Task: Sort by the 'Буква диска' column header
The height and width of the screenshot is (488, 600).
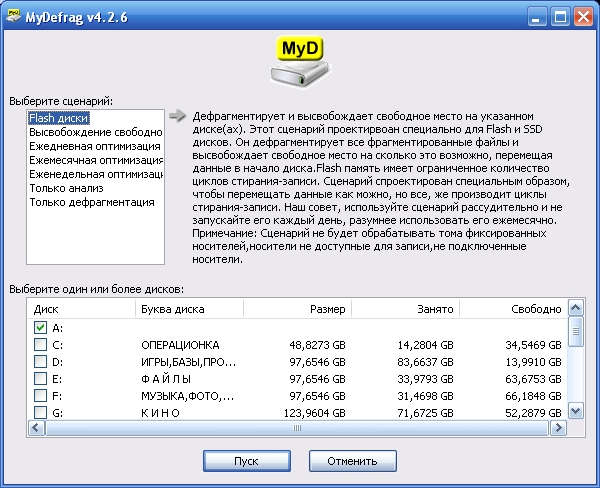Action: click(189, 309)
